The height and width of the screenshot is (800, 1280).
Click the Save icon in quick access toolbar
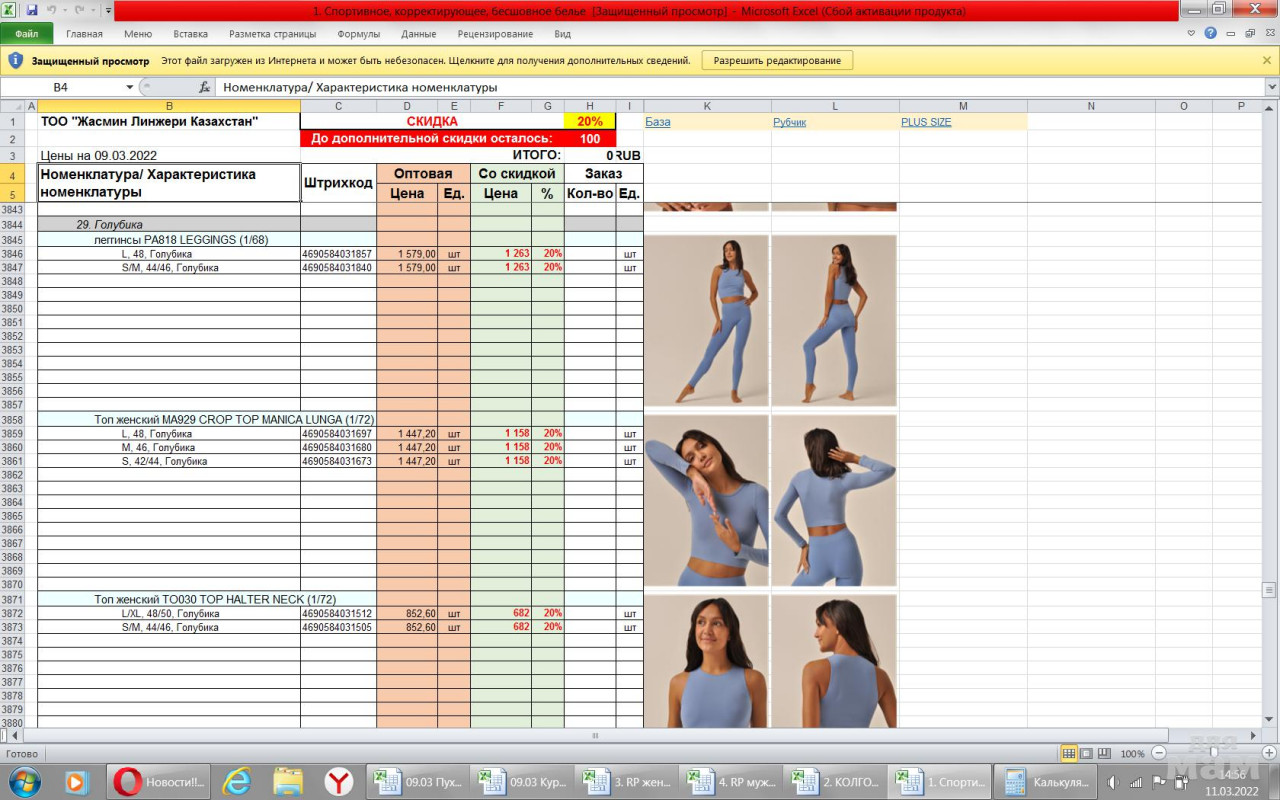[x=32, y=10]
